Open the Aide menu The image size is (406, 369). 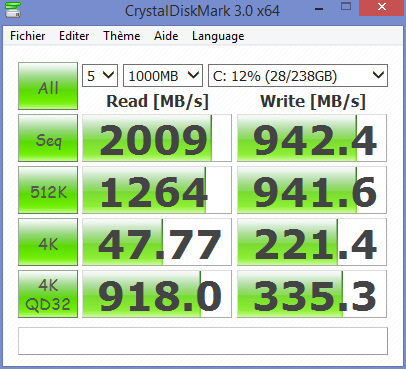point(166,36)
